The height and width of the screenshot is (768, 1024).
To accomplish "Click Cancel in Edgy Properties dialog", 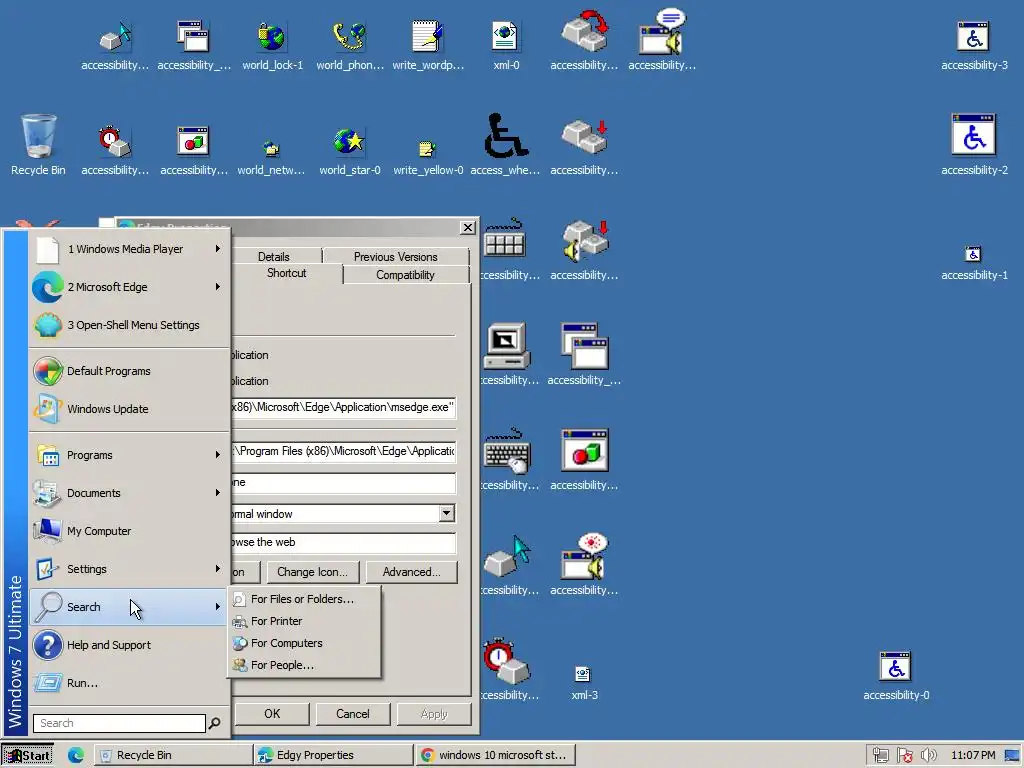I will pyautogui.click(x=353, y=714).
